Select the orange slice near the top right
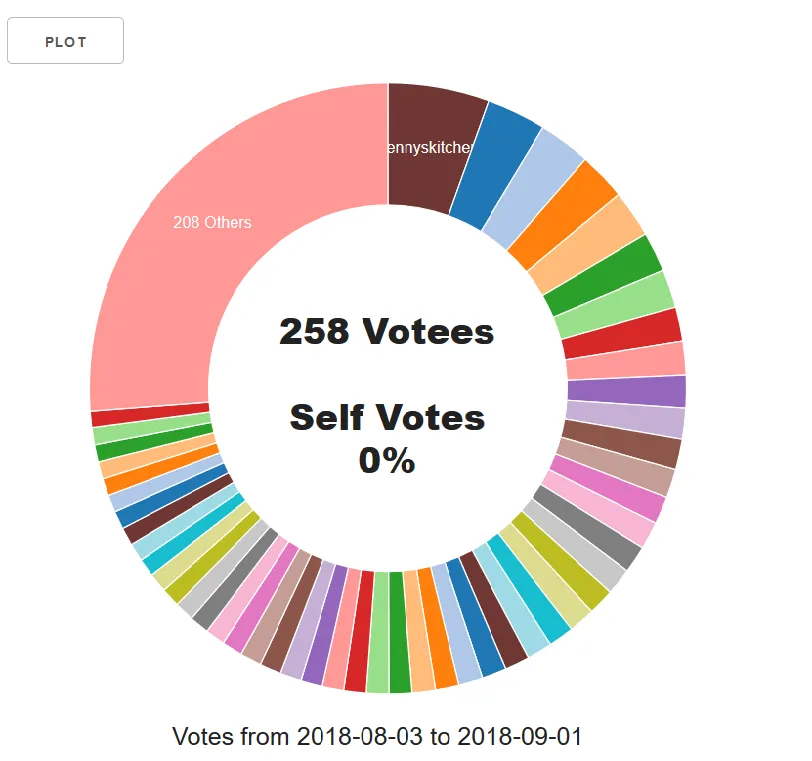This screenshot has height=761, width=812. click(x=563, y=216)
